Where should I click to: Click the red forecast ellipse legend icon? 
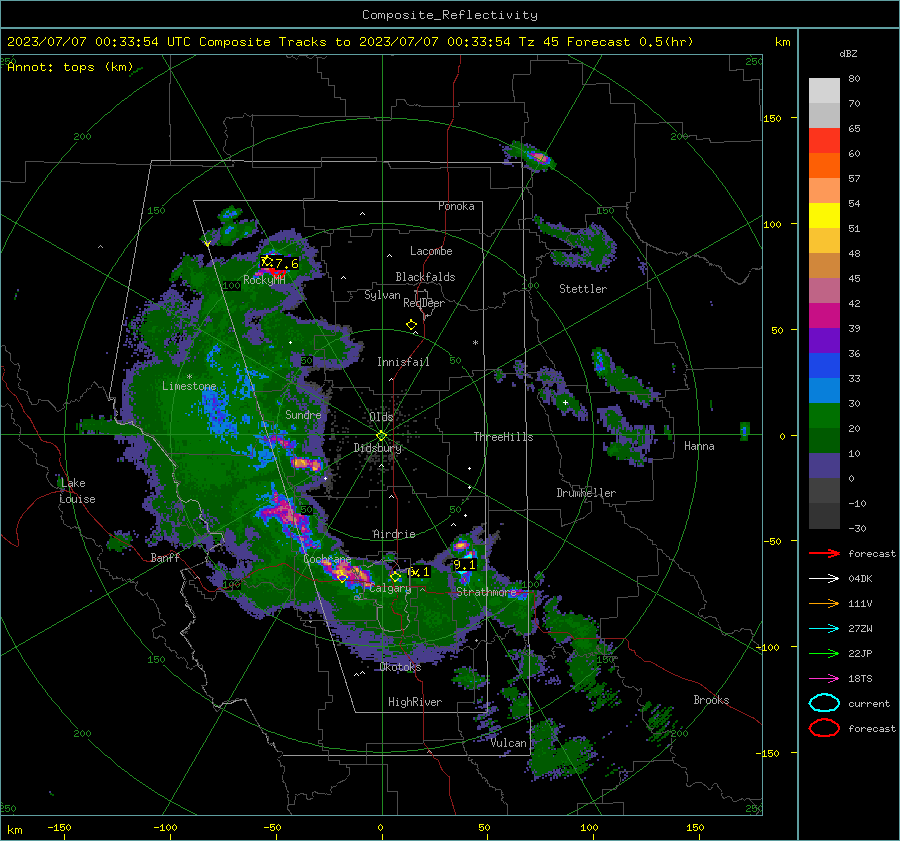coord(824,728)
